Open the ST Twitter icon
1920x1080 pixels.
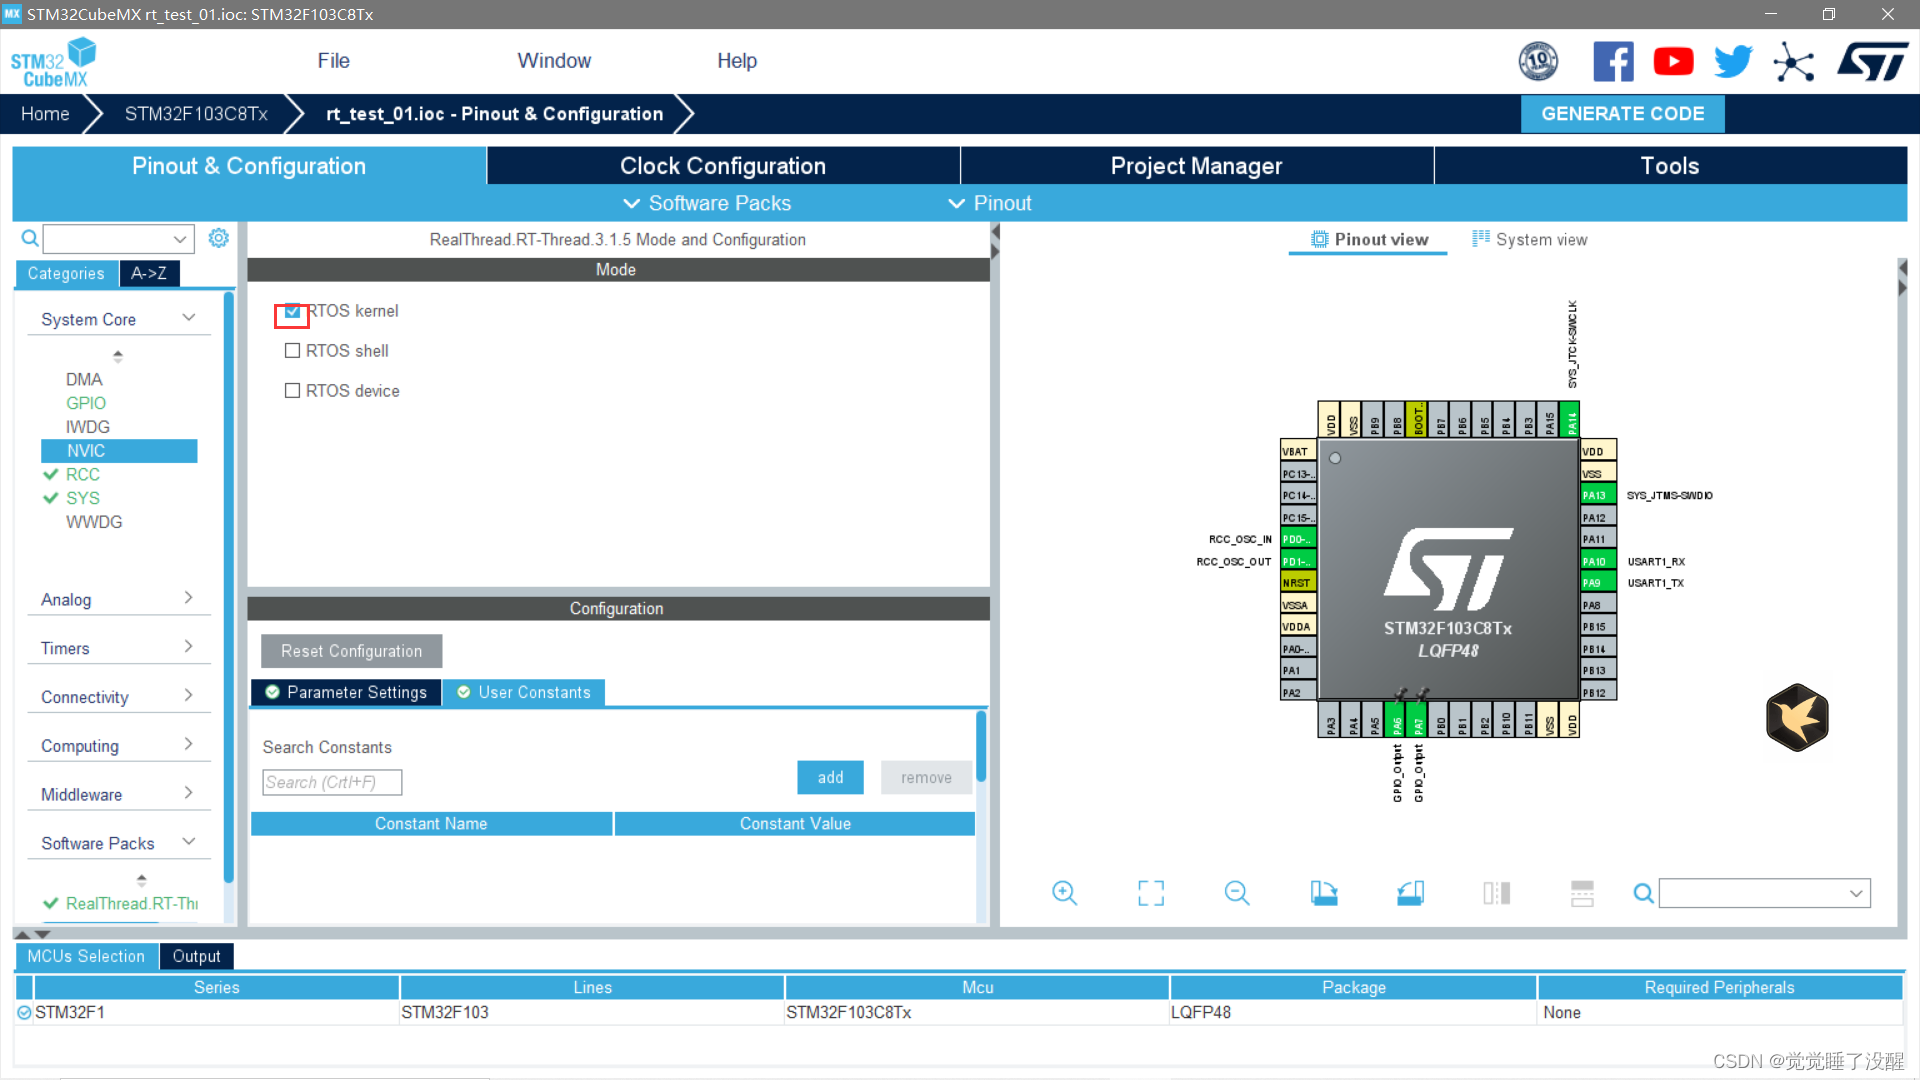(x=1733, y=62)
